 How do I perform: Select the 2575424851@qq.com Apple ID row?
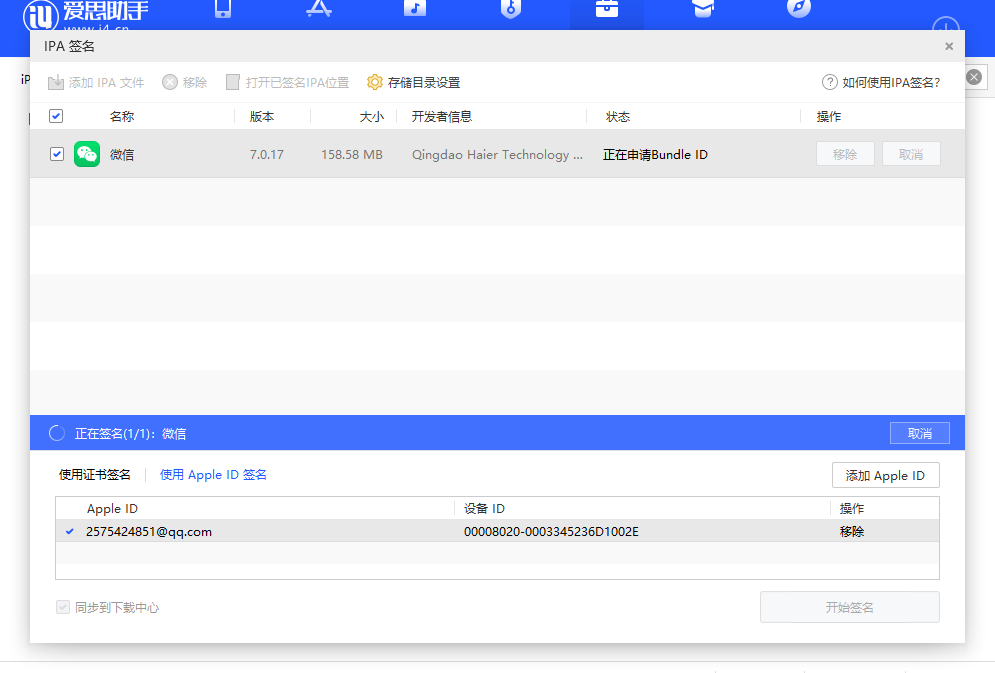click(498, 532)
